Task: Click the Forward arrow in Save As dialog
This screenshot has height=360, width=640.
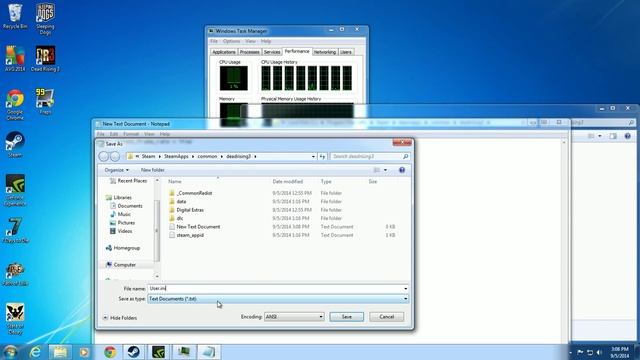Action: click(x=115, y=156)
